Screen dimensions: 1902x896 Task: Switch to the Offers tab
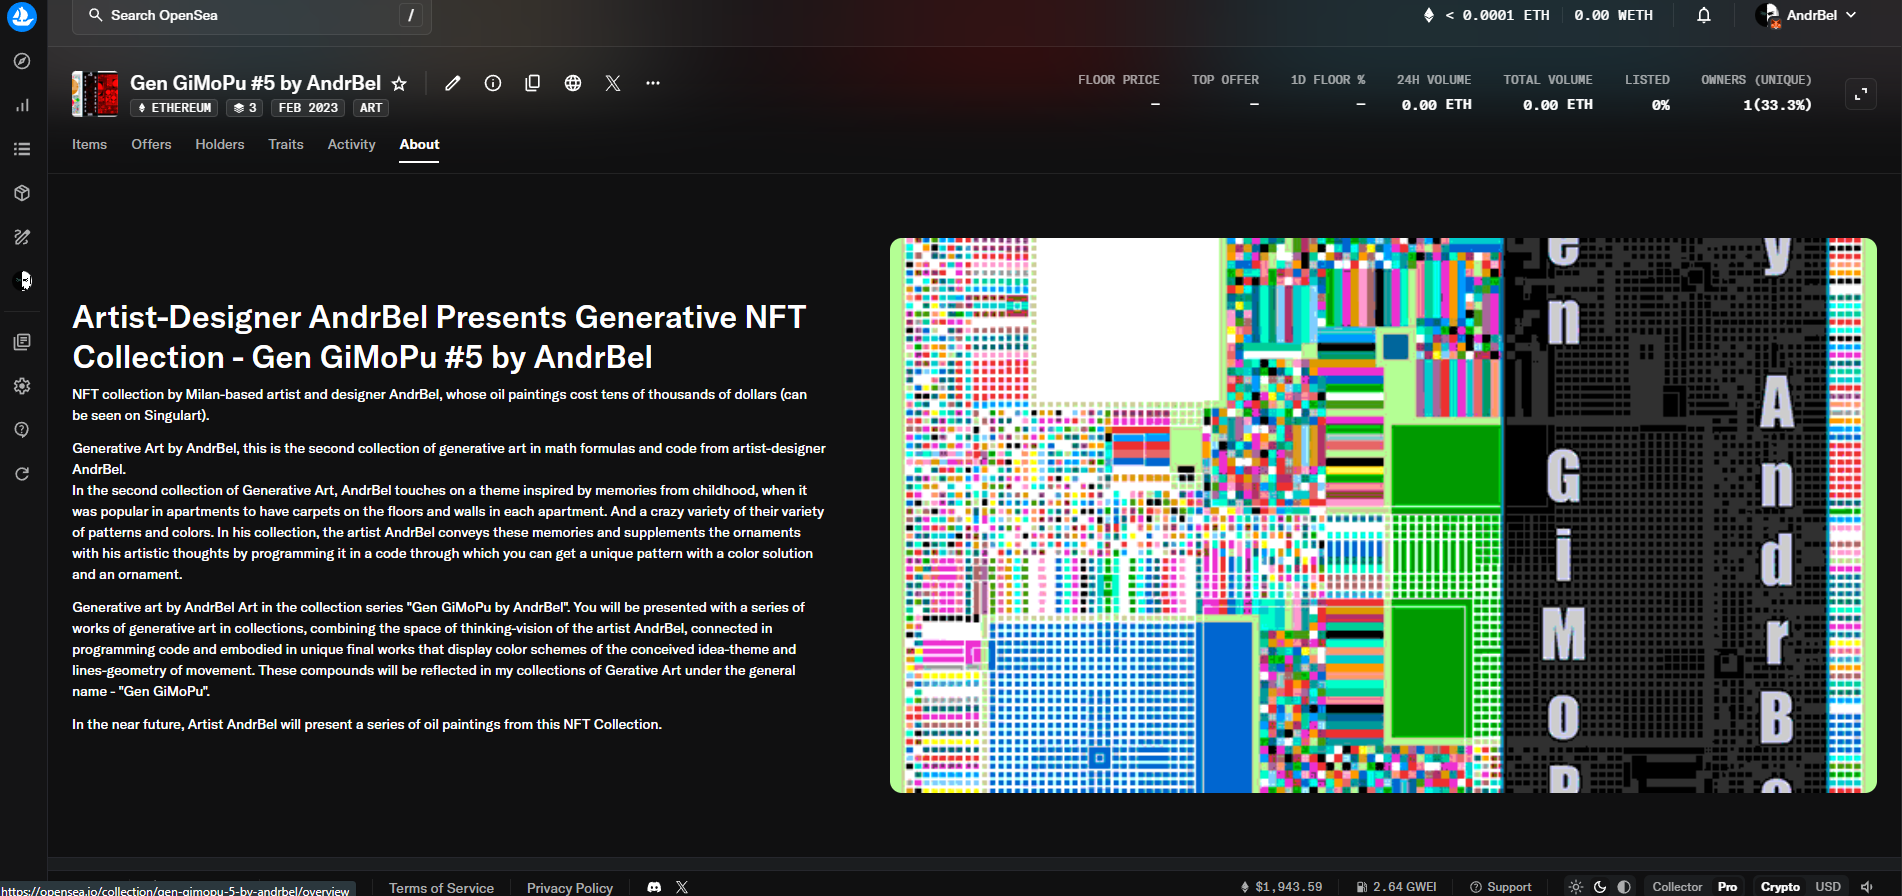point(151,144)
